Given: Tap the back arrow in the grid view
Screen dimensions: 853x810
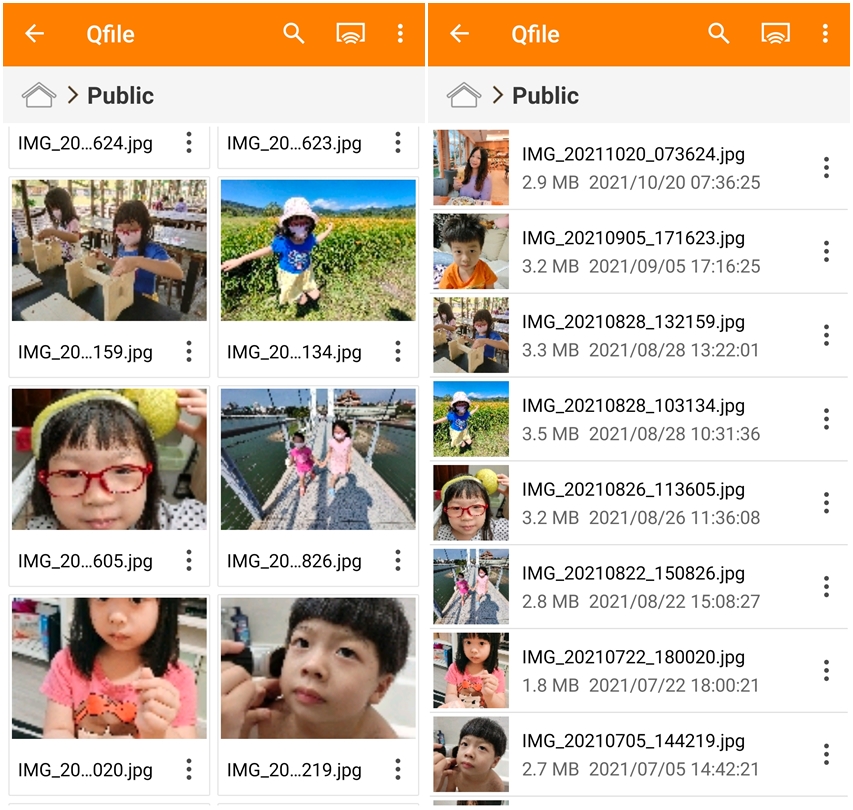Looking at the screenshot, I should (35, 34).
